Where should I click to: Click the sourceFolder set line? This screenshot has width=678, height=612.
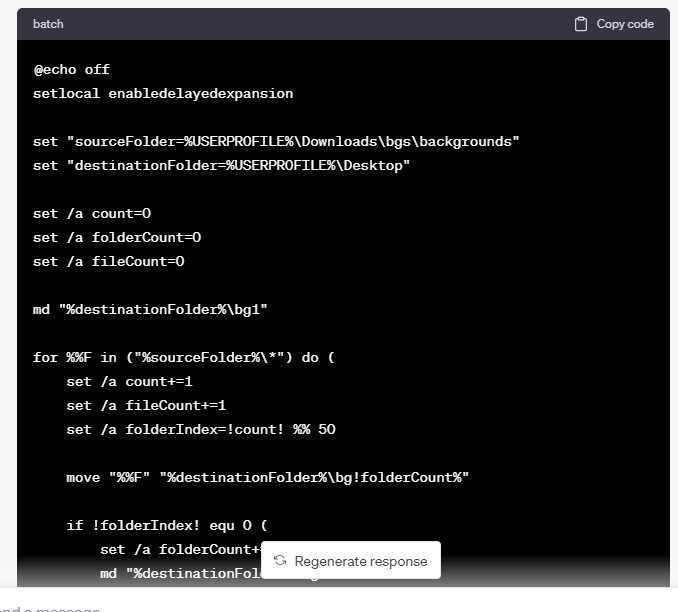(x=276, y=142)
